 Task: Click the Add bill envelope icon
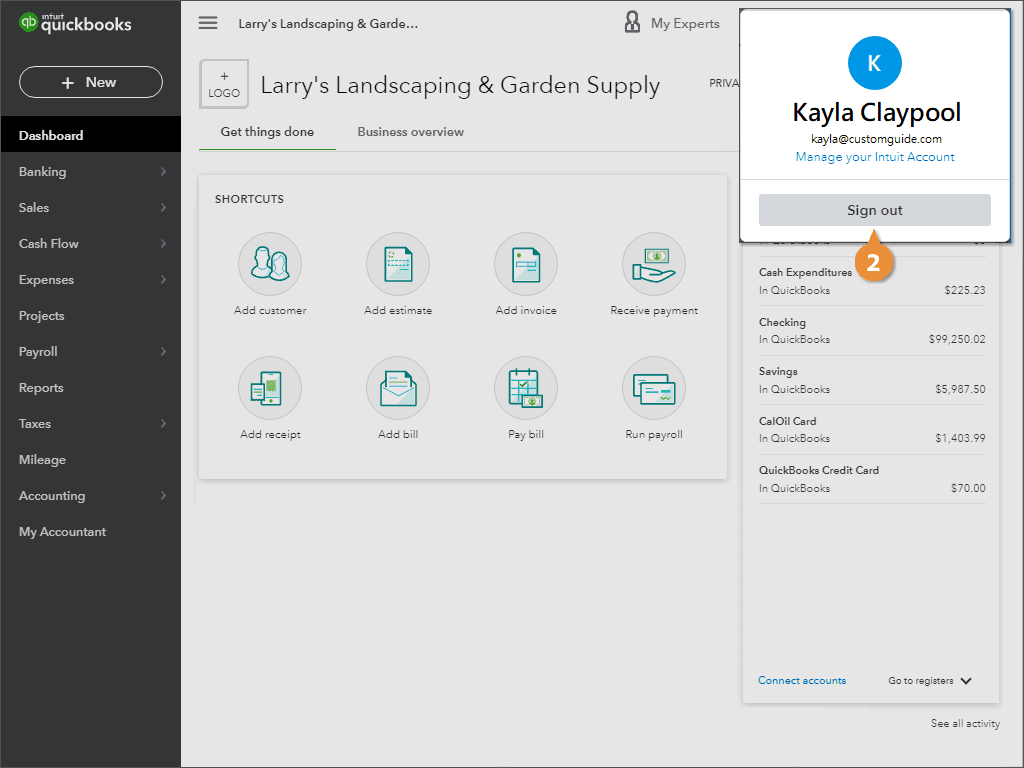point(398,389)
